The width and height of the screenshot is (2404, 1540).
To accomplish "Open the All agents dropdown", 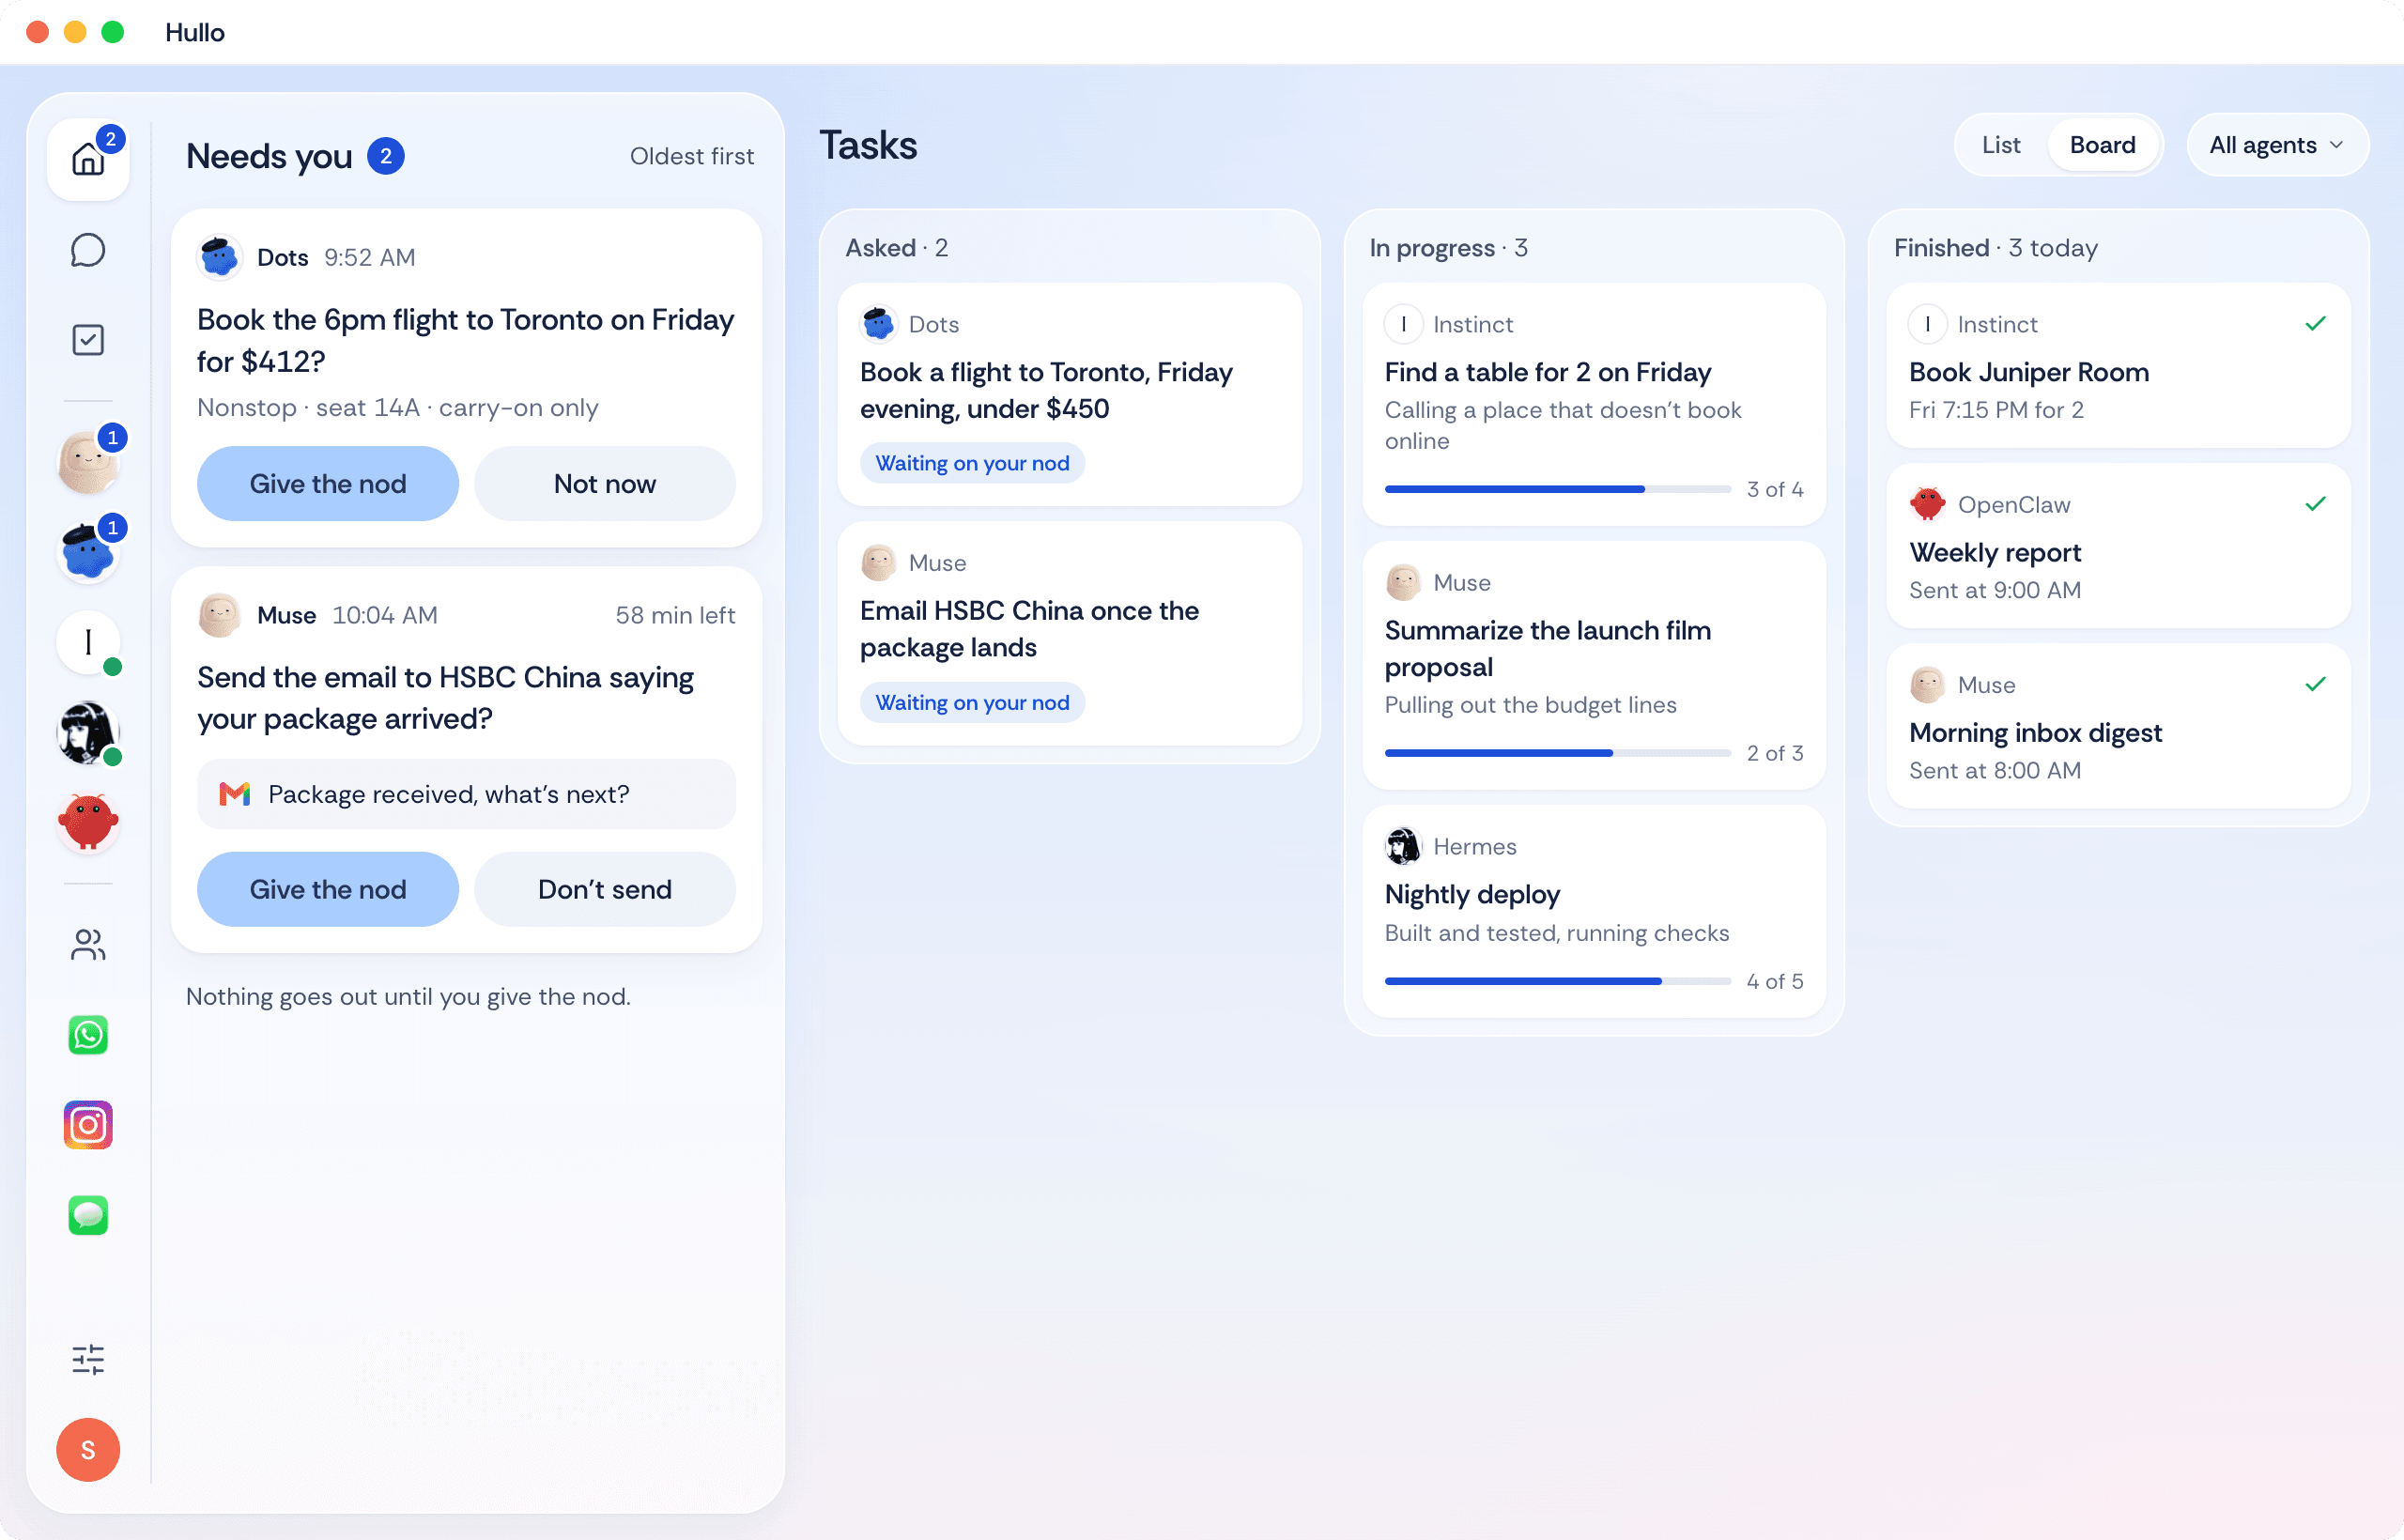I will pos(2276,145).
